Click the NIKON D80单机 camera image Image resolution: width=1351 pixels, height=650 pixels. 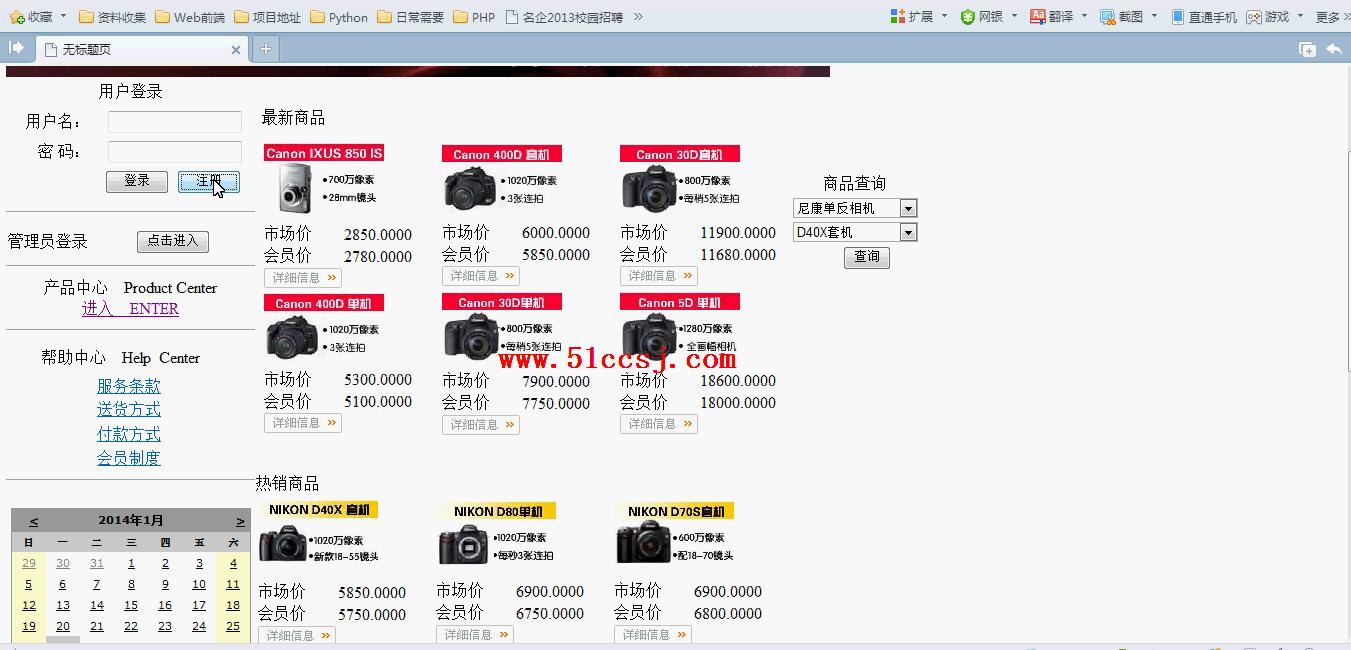pyautogui.click(x=497, y=534)
